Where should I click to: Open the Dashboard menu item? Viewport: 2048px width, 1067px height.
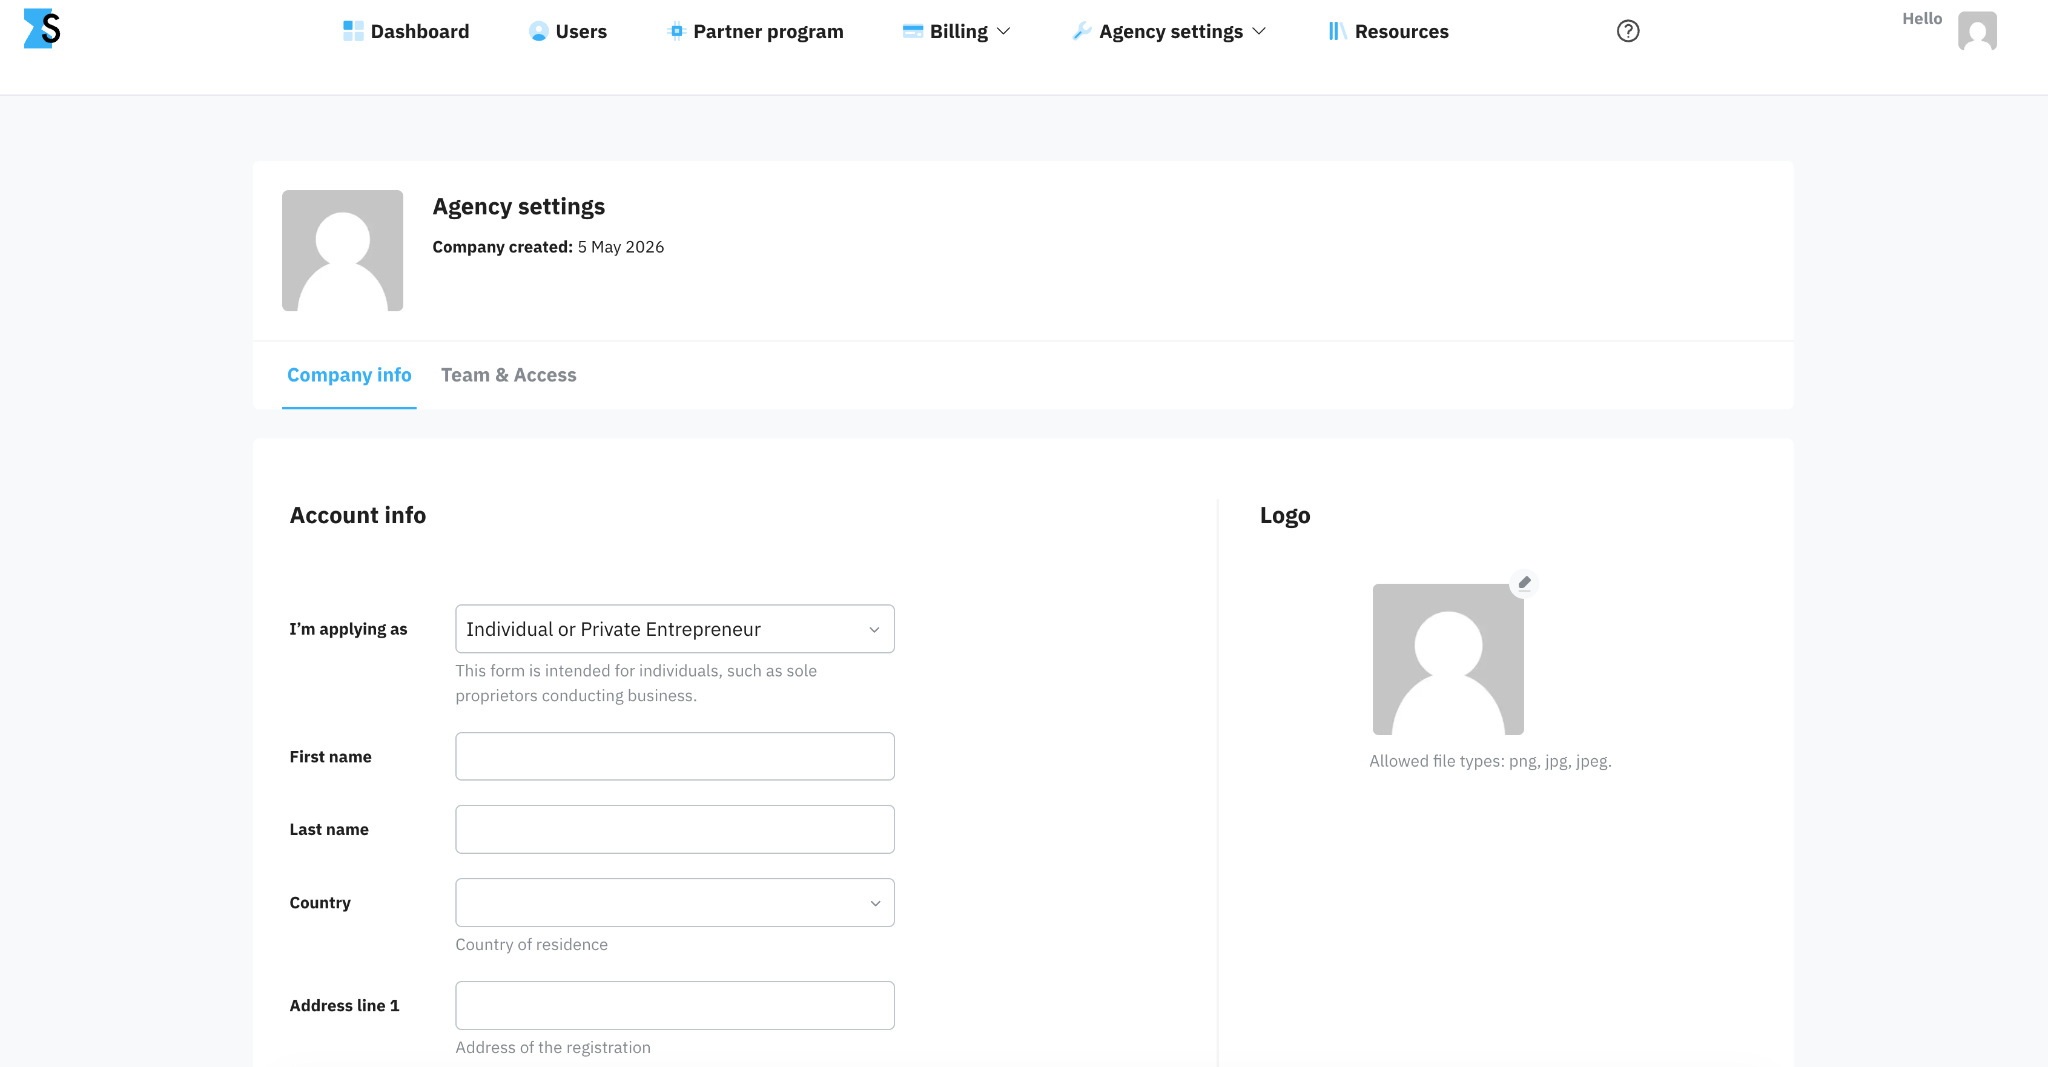pos(406,31)
